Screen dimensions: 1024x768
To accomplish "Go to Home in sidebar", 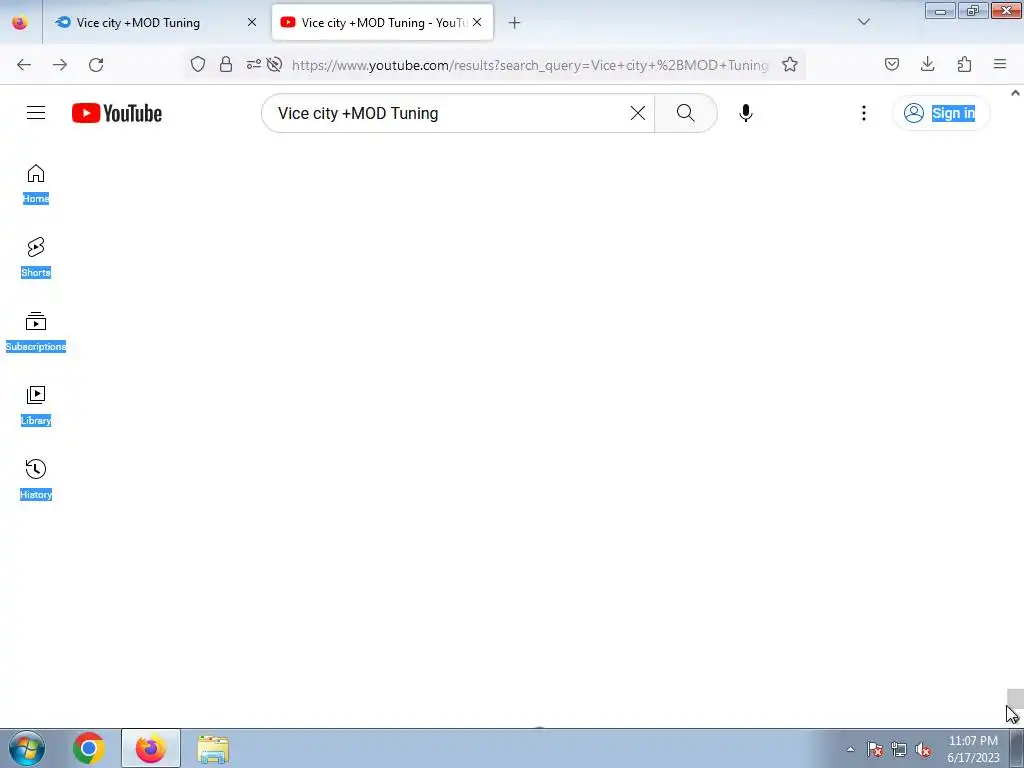I will tap(36, 184).
